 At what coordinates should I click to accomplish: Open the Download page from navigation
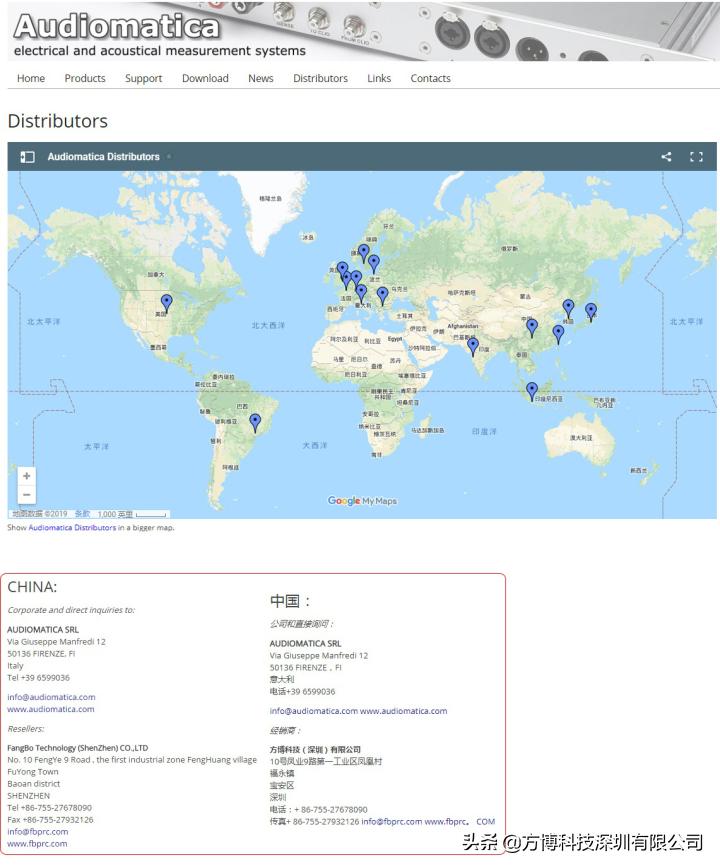pyautogui.click(x=205, y=78)
